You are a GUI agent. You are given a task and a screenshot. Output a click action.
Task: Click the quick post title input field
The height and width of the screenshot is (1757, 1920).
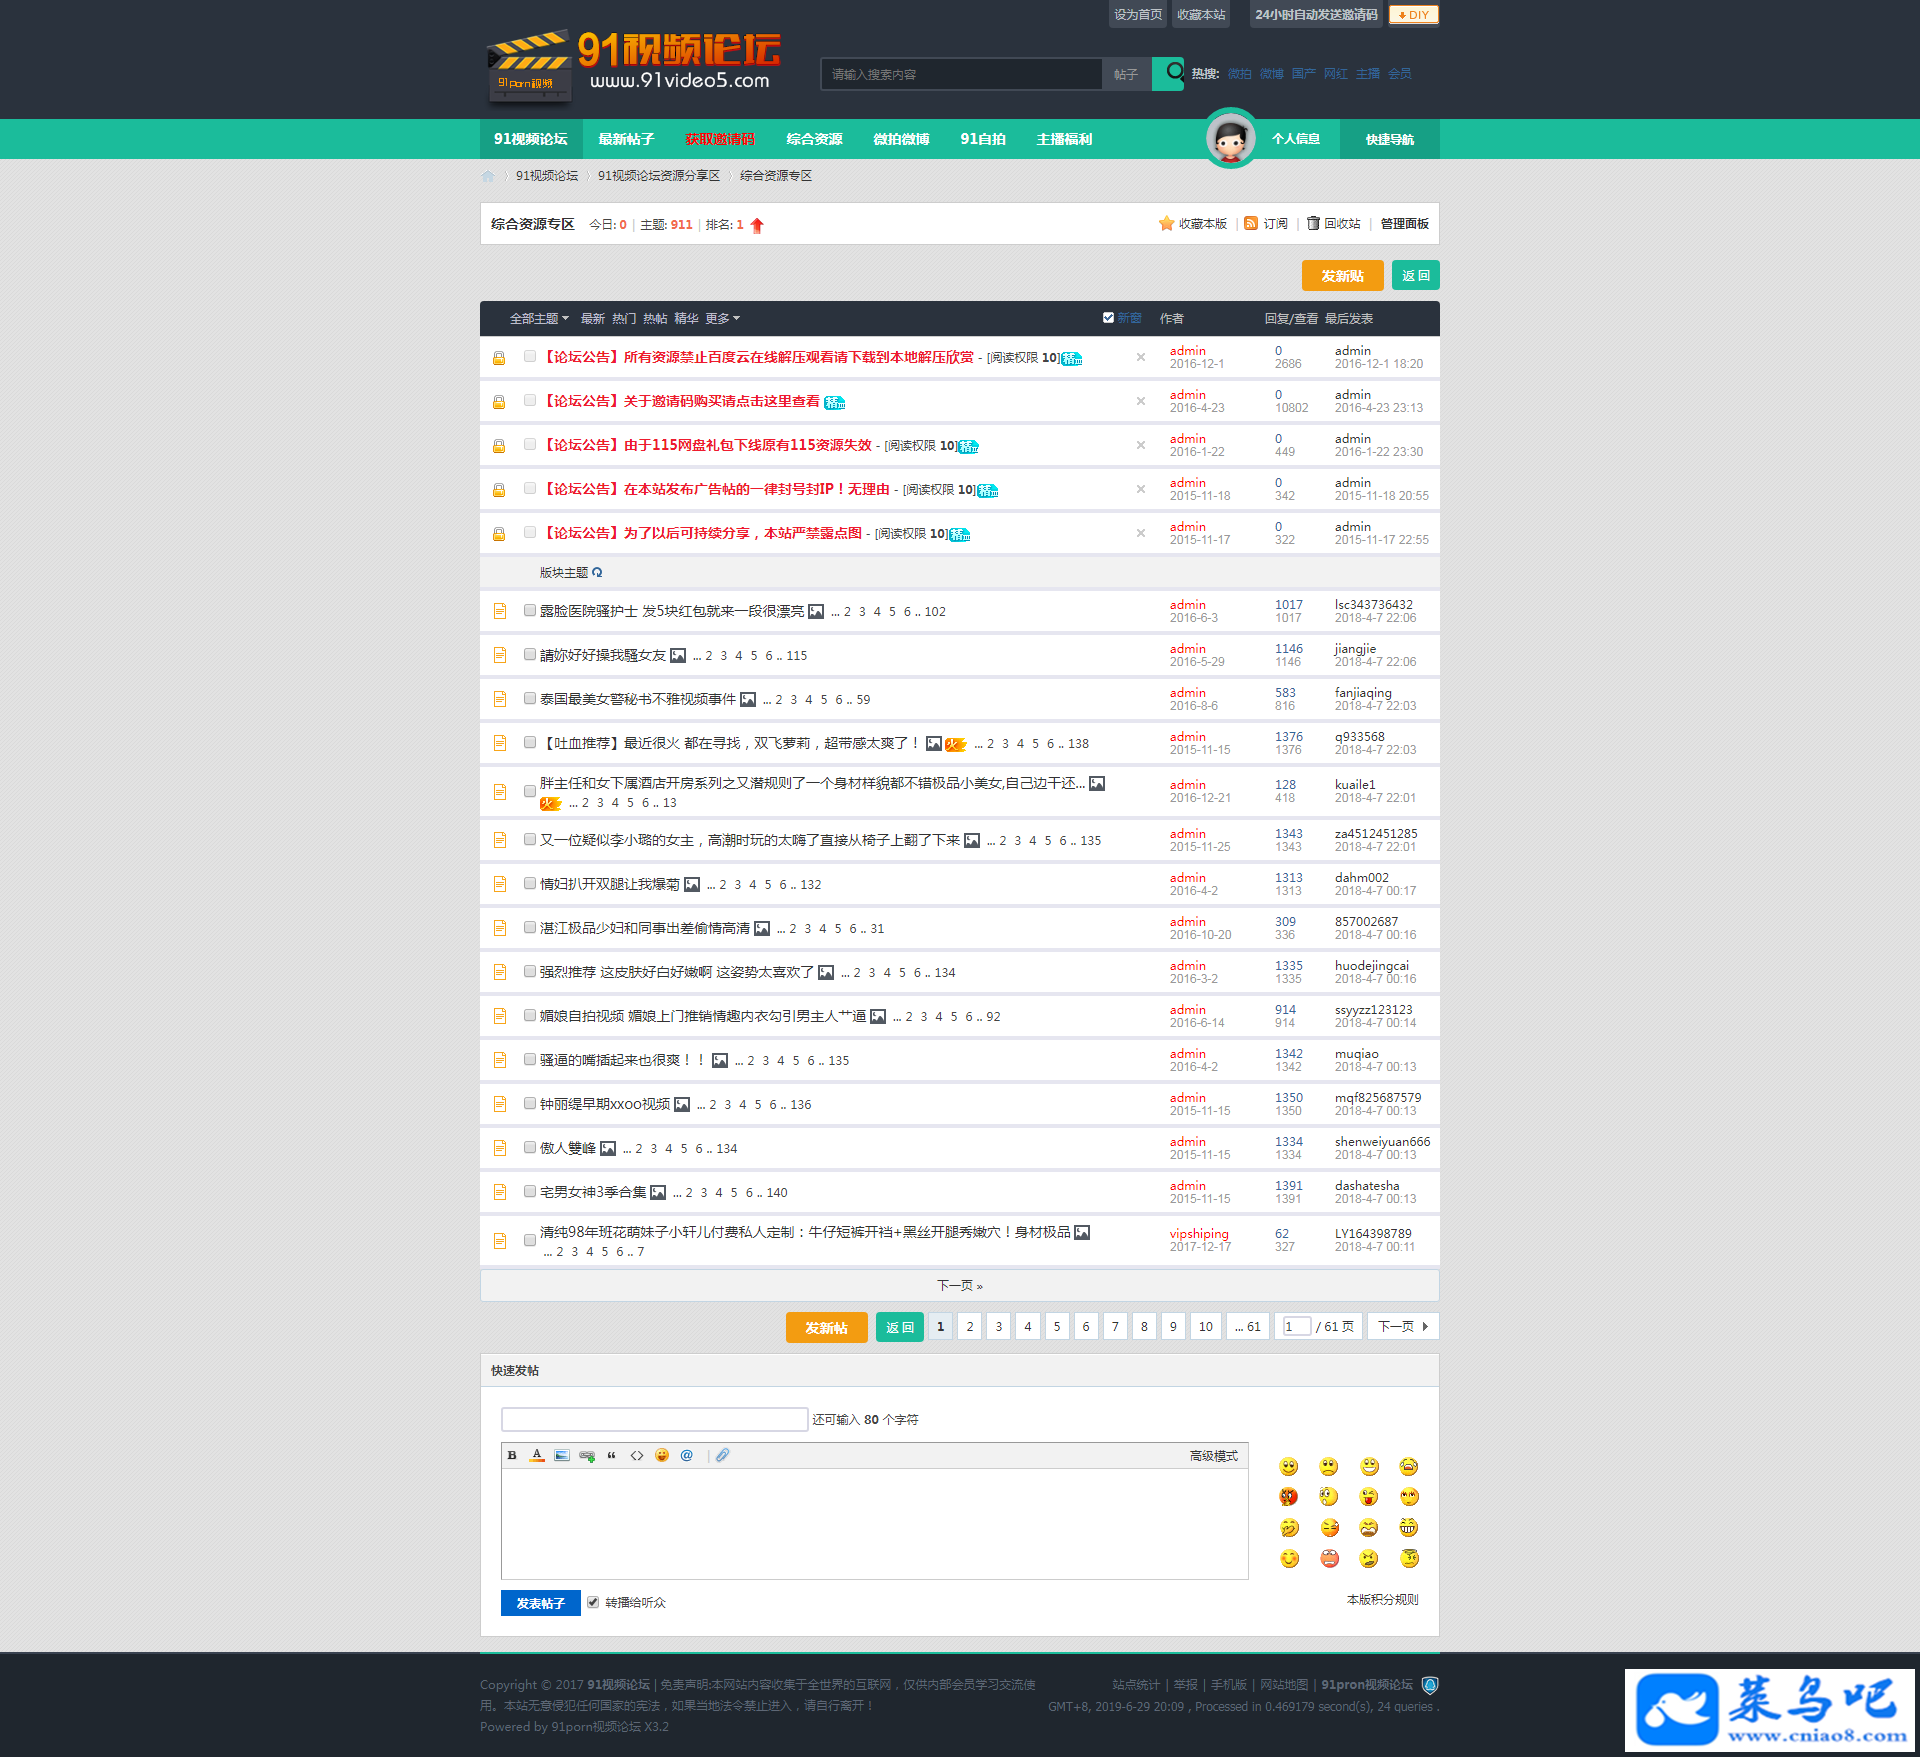coord(654,1419)
